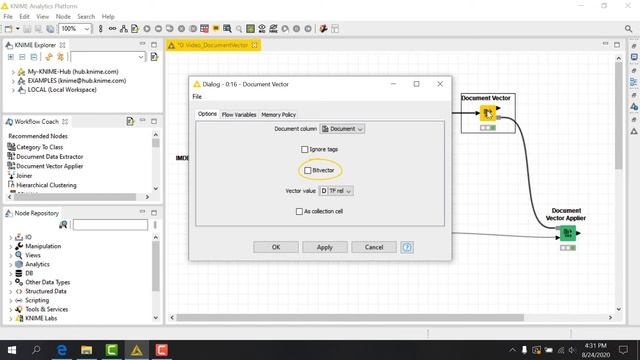The width and height of the screenshot is (640, 360).
Task: Open the dialog's File menu
Action: coord(197,96)
